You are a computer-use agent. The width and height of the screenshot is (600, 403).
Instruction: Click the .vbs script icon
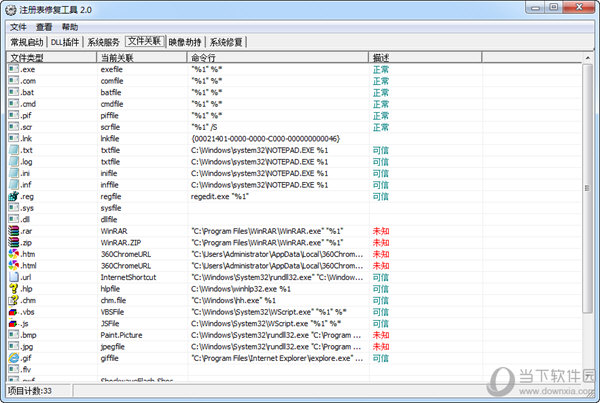[x=14, y=312]
